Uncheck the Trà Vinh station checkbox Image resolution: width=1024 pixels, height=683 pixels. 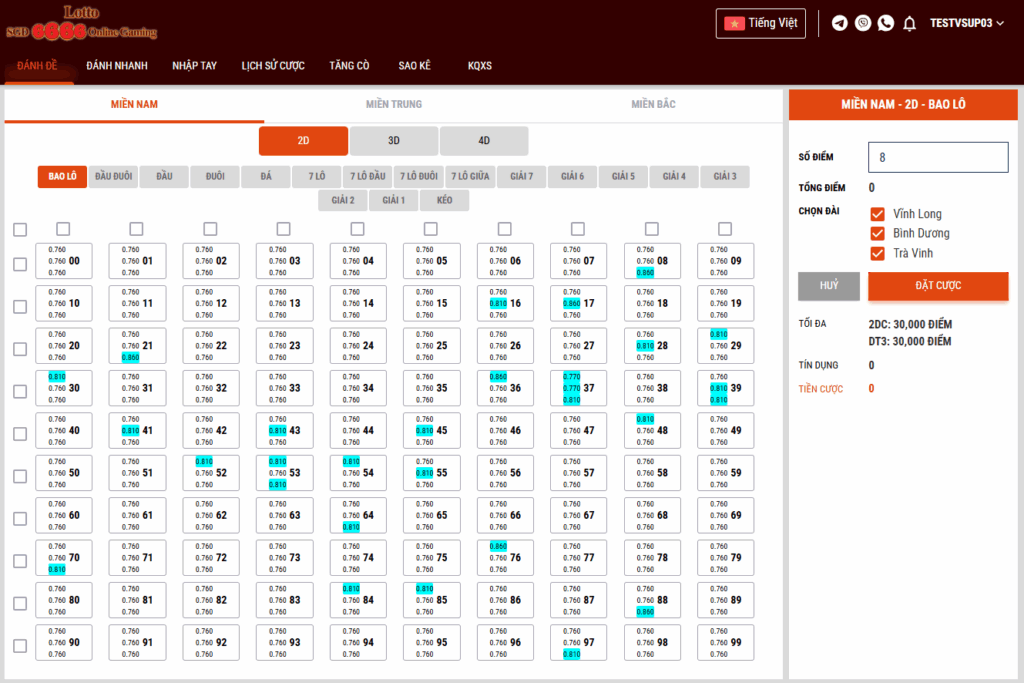click(878, 253)
